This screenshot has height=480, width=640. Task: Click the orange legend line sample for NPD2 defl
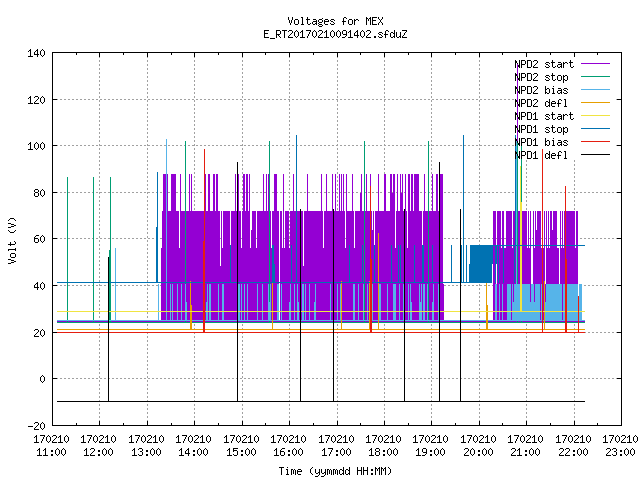[596, 103]
